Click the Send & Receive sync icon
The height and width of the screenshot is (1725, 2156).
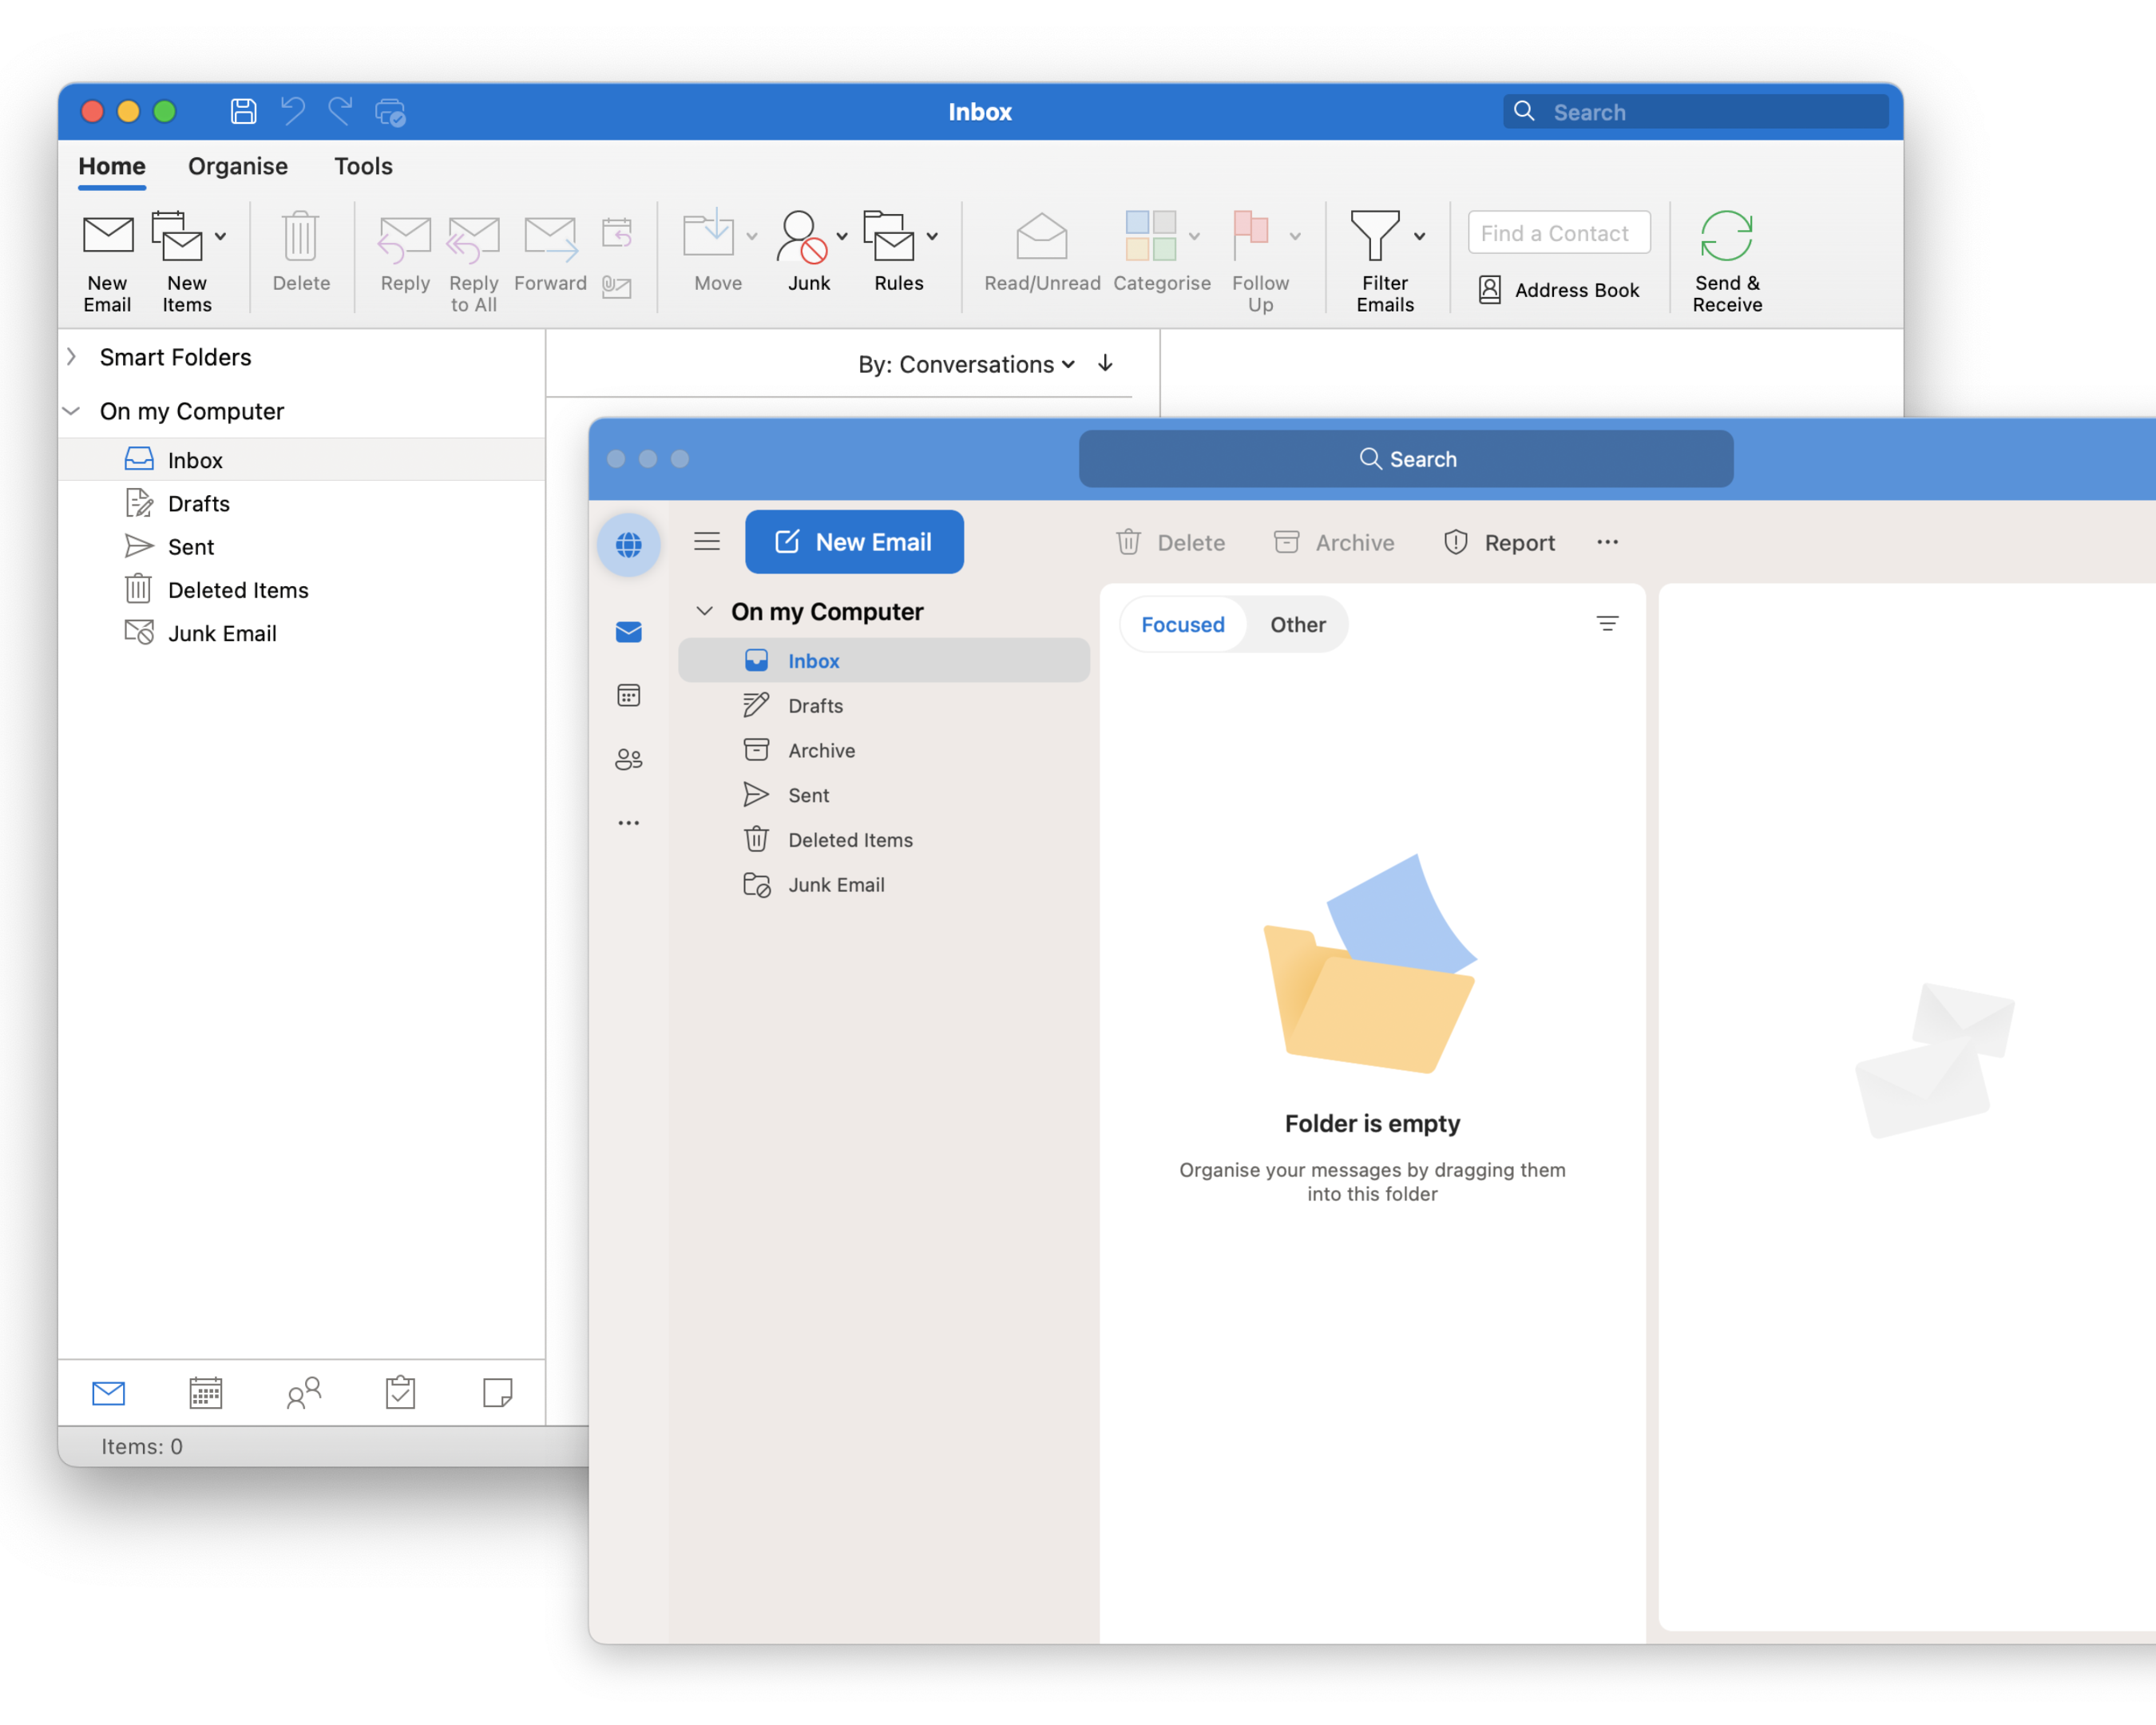(x=1726, y=236)
